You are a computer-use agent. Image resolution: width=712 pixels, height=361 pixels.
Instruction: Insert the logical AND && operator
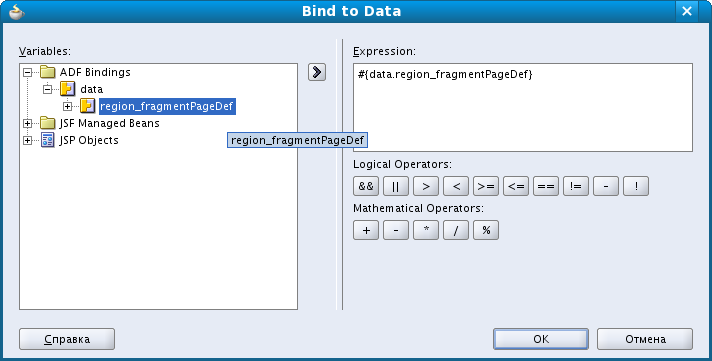pyautogui.click(x=366, y=186)
